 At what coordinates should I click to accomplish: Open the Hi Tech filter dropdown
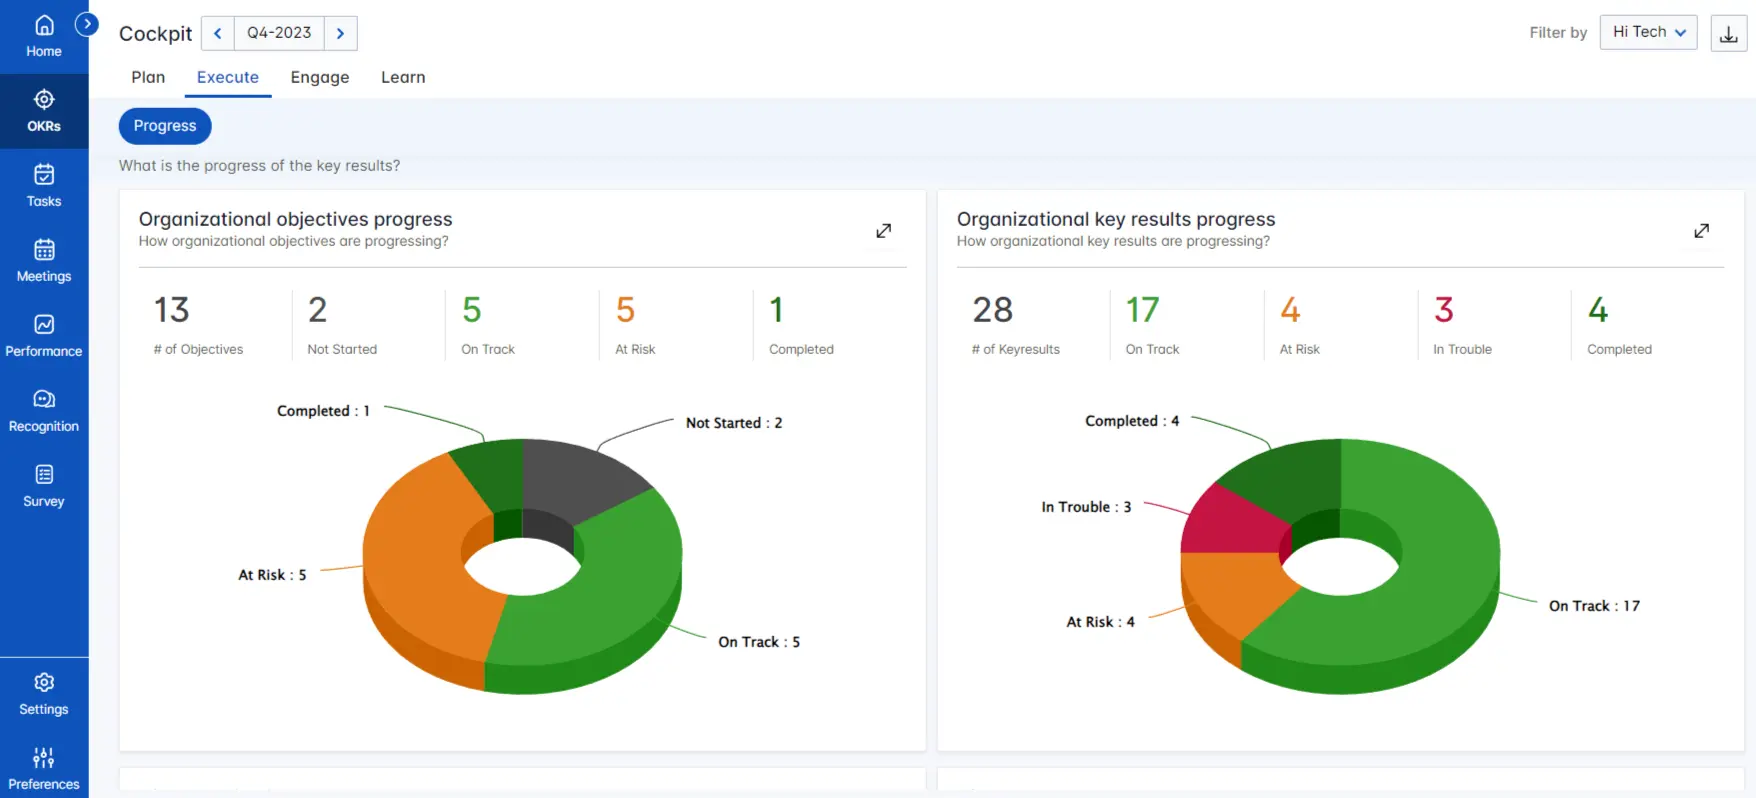click(x=1648, y=32)
